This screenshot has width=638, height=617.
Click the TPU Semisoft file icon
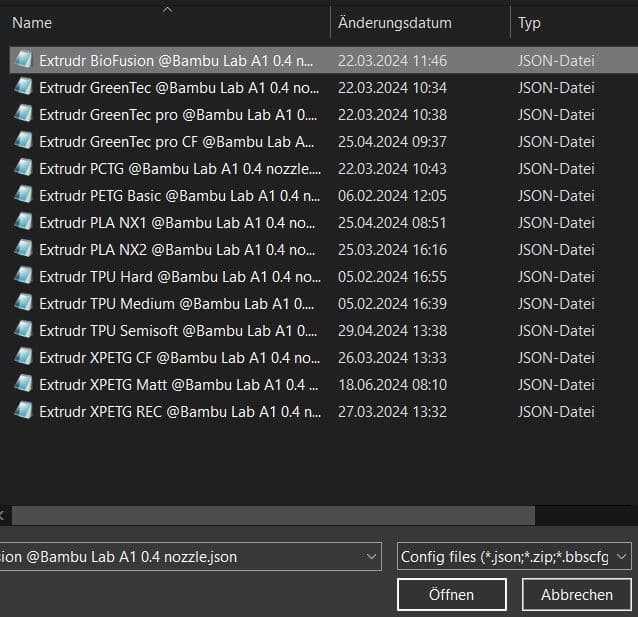click(23, 330)
